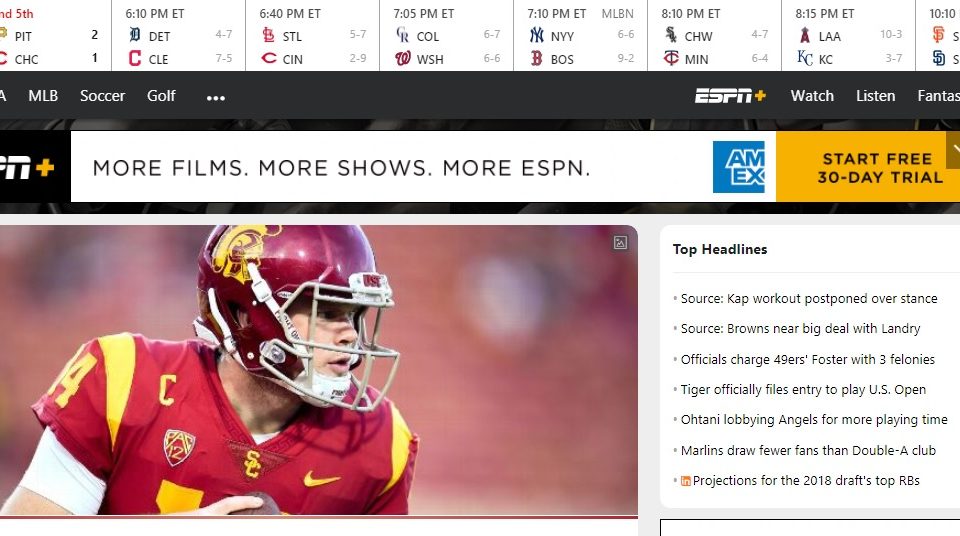Click the St. Louis Cardinals logo
This screenshot has height=536, width=960.
pos(268,35)
